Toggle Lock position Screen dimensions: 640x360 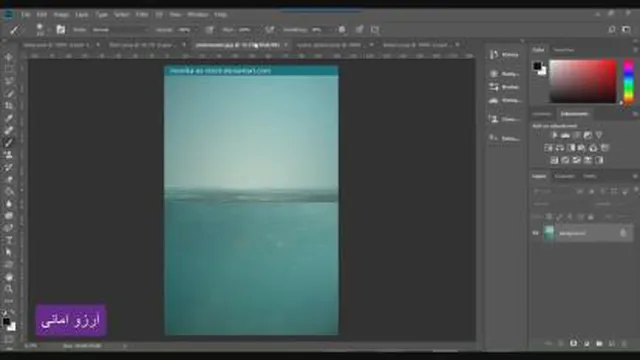click(570, 217)
